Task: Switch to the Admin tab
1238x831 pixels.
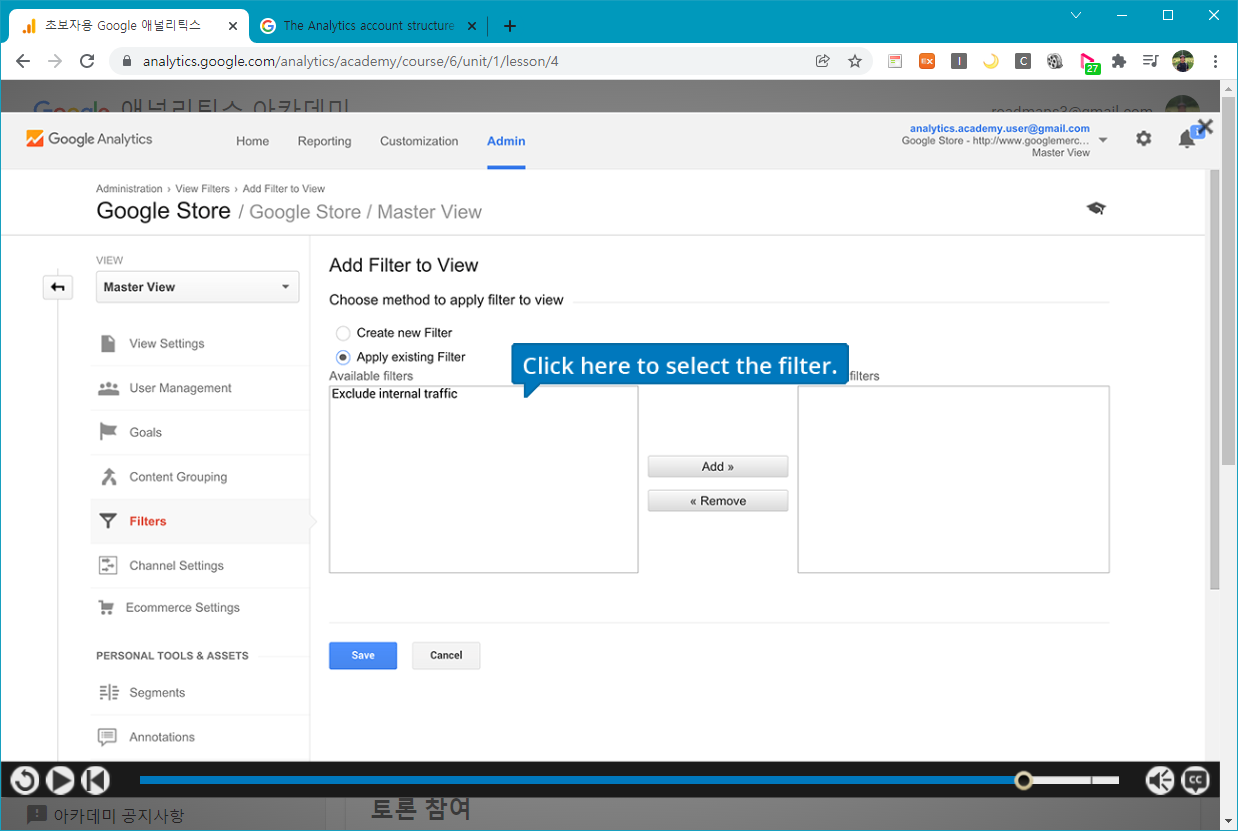Action: click(x=506, y=141)
